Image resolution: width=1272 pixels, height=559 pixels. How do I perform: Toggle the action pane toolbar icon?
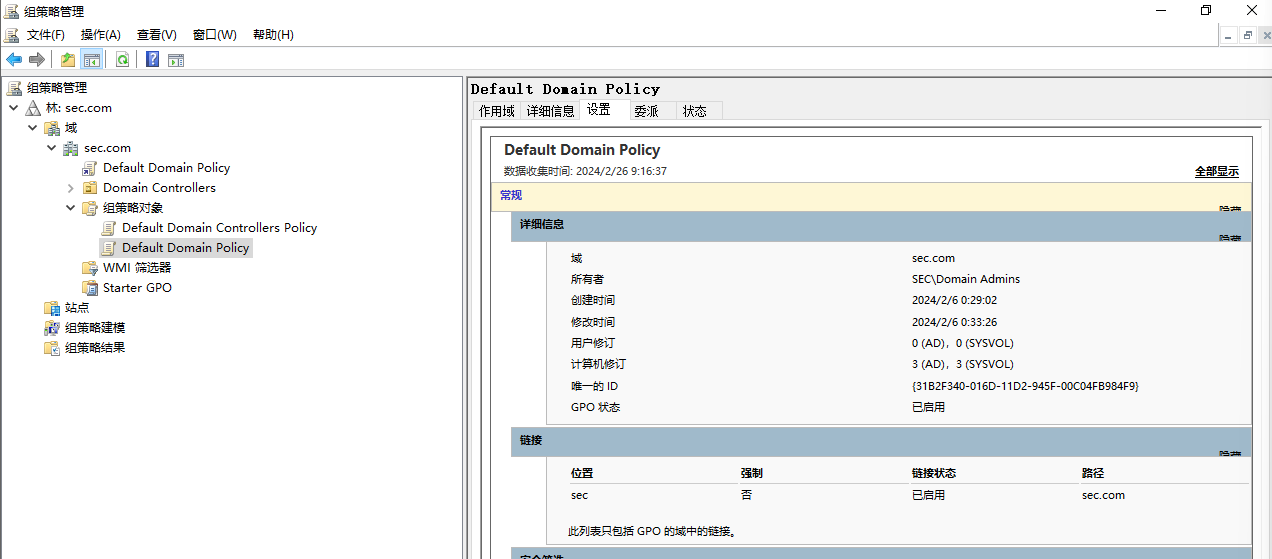click(176, 60)
